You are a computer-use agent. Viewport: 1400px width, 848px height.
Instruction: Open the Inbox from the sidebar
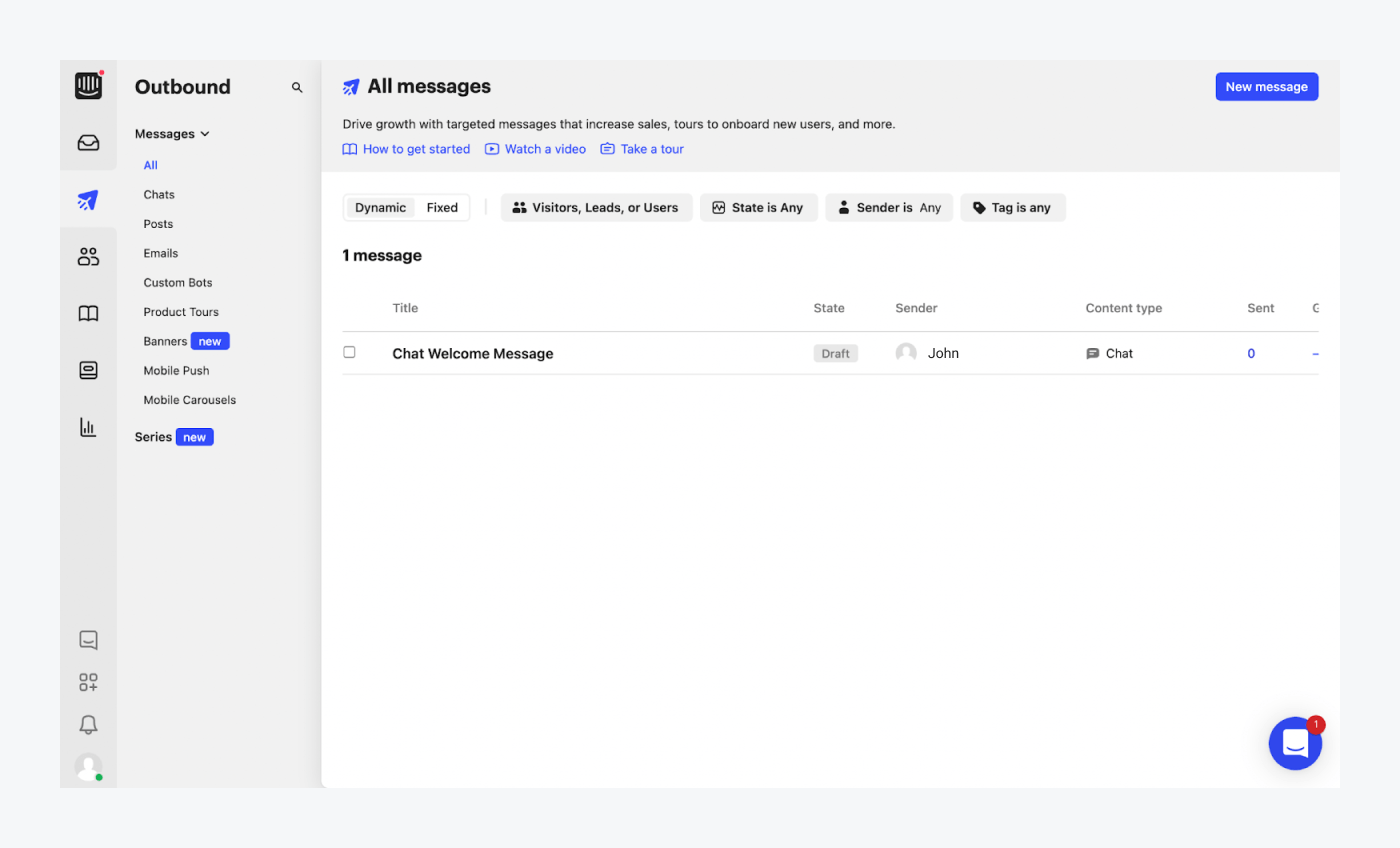point(88,142)
